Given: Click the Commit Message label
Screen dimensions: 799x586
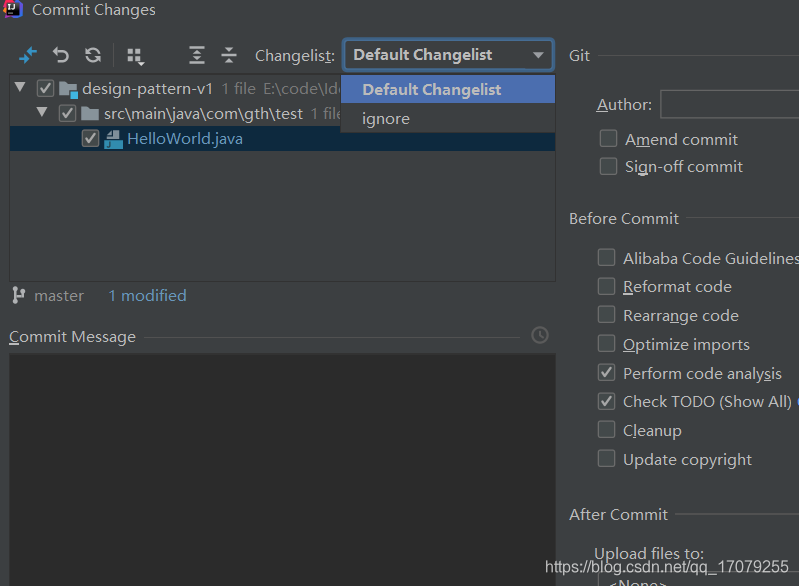Looking at the screenshot, I should click(72, 337).
